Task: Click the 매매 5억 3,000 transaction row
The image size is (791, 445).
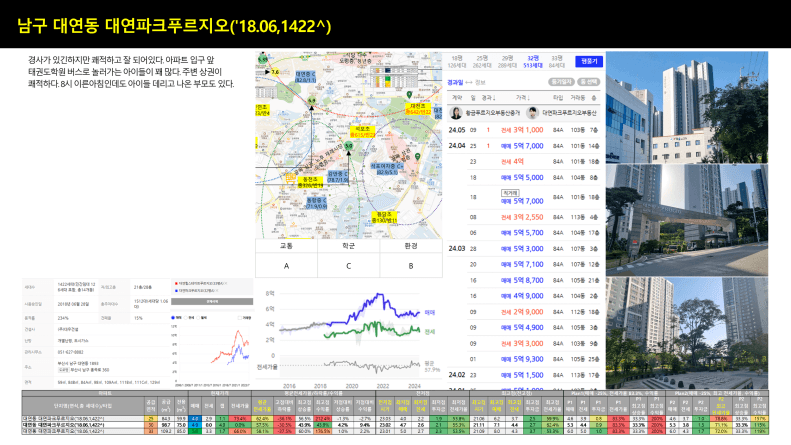Action: pyautogui.click(x=524, y=248)
